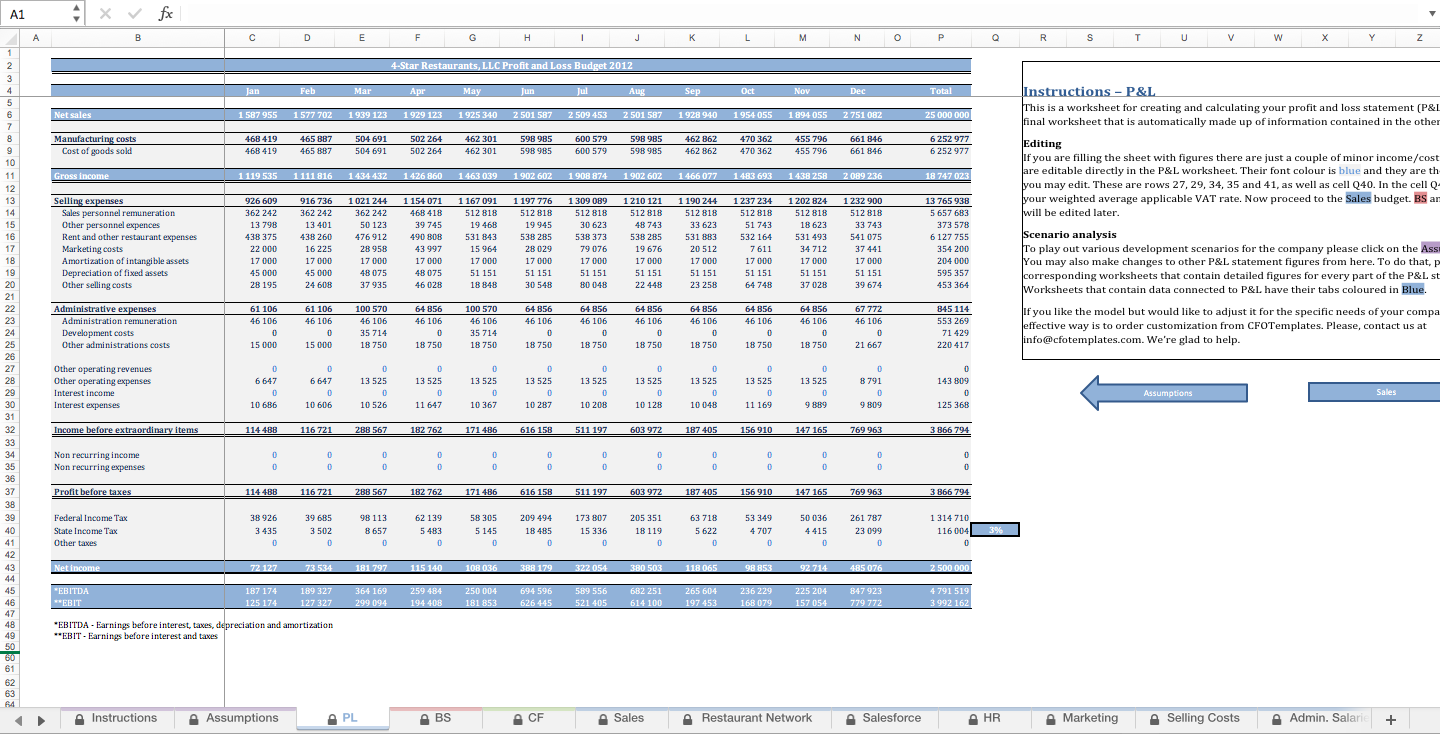Click the add new sheet plus icon
This screenshot has width=1440, height=734.
click(1390, 719)
